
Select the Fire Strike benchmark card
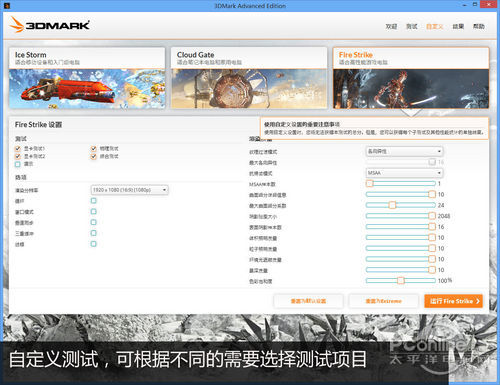[x=411, y=78]
